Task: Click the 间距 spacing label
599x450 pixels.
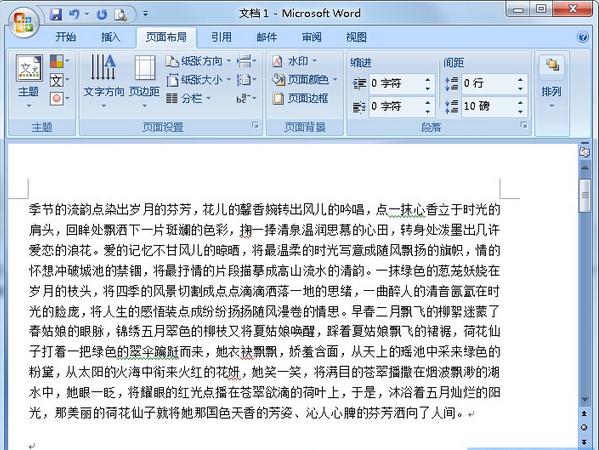Action: tap(453, 63)
